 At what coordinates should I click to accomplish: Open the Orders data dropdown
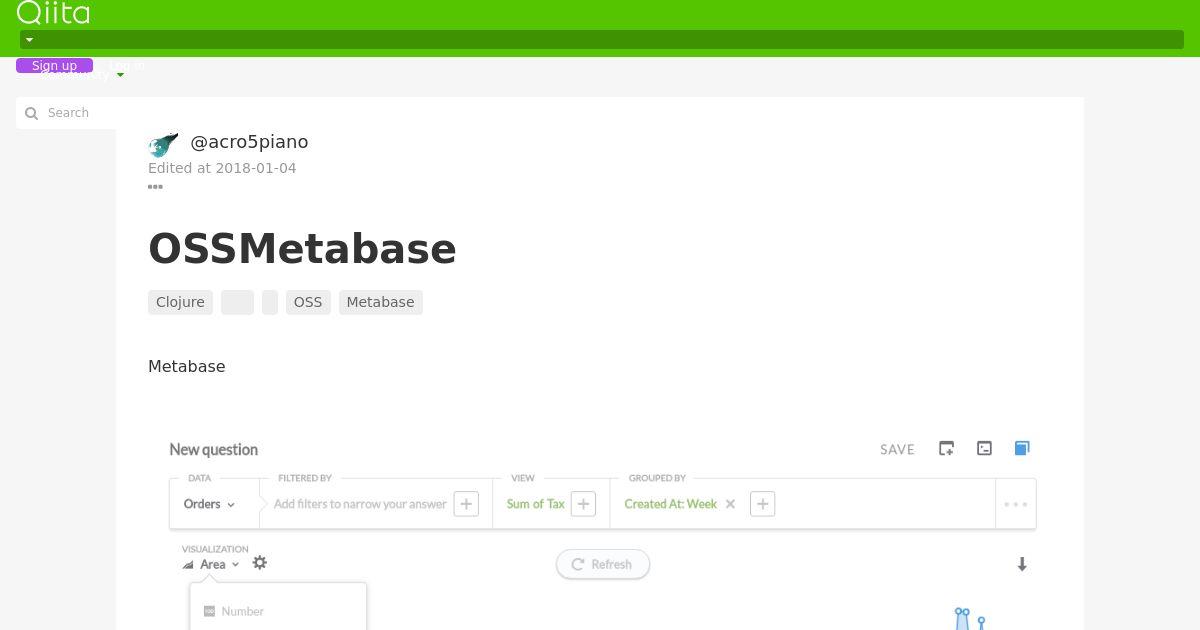pos(209,504)
